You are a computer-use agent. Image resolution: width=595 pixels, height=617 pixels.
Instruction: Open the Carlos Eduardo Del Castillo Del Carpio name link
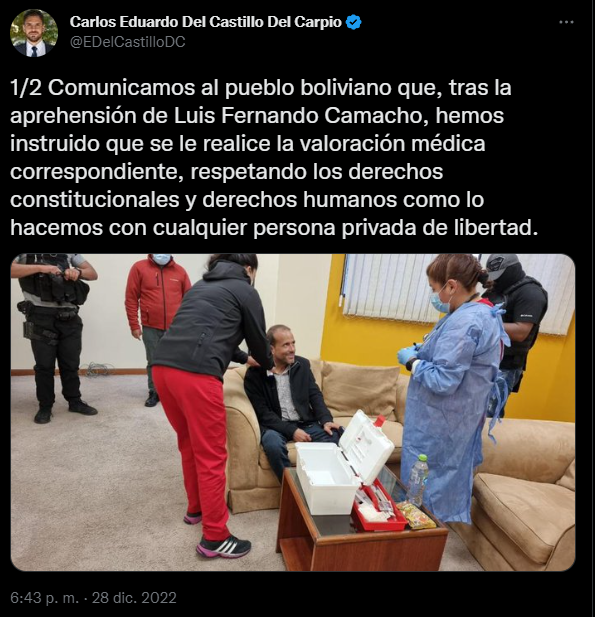[x=205, y=22]
